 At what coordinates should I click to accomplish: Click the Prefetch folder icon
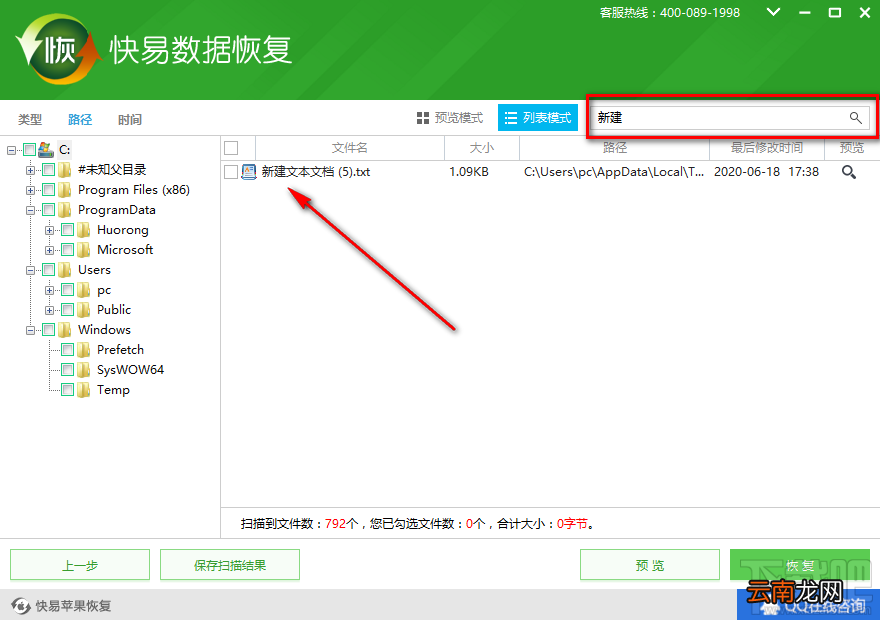click(x=84, y=350)
